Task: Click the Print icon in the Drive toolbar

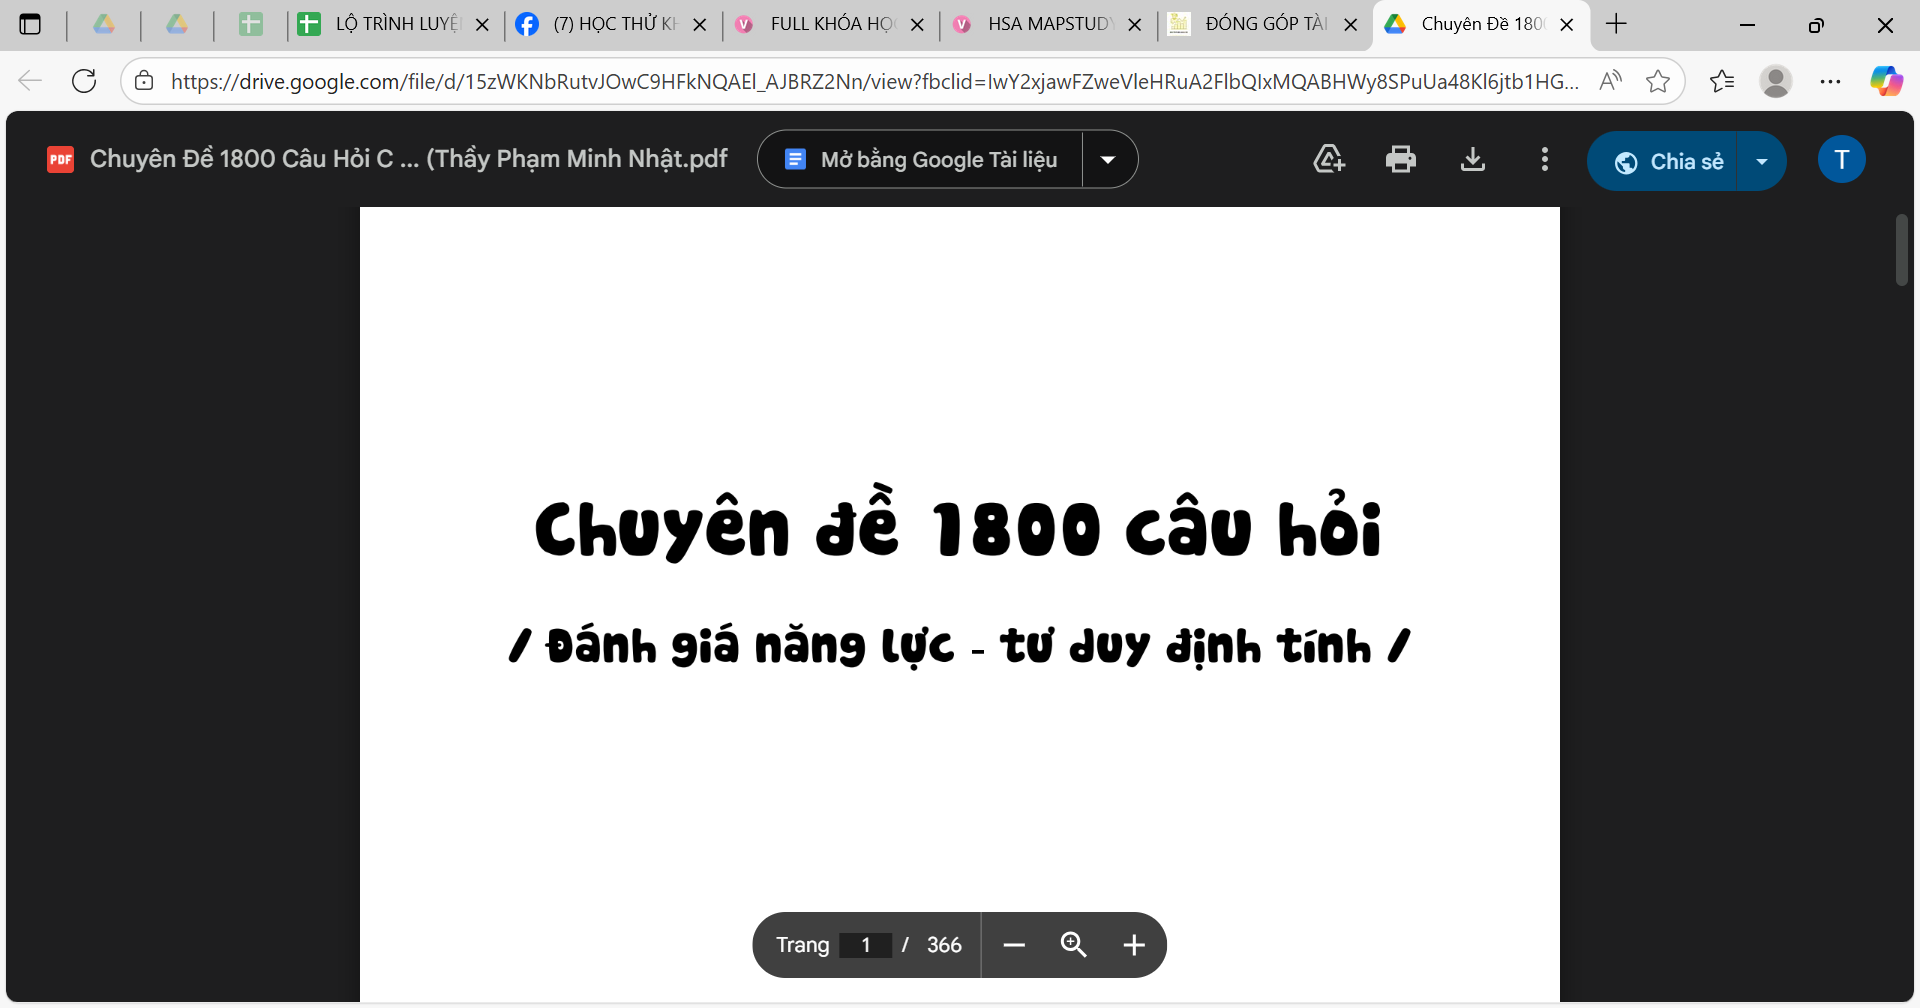Action: coord(1400,160)
